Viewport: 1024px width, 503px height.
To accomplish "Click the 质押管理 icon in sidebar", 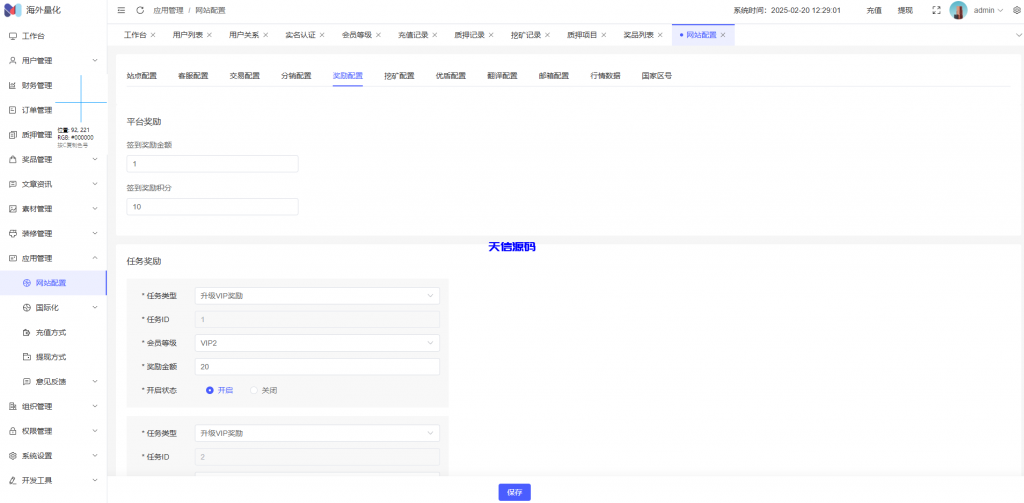I will tap(12, 135).
